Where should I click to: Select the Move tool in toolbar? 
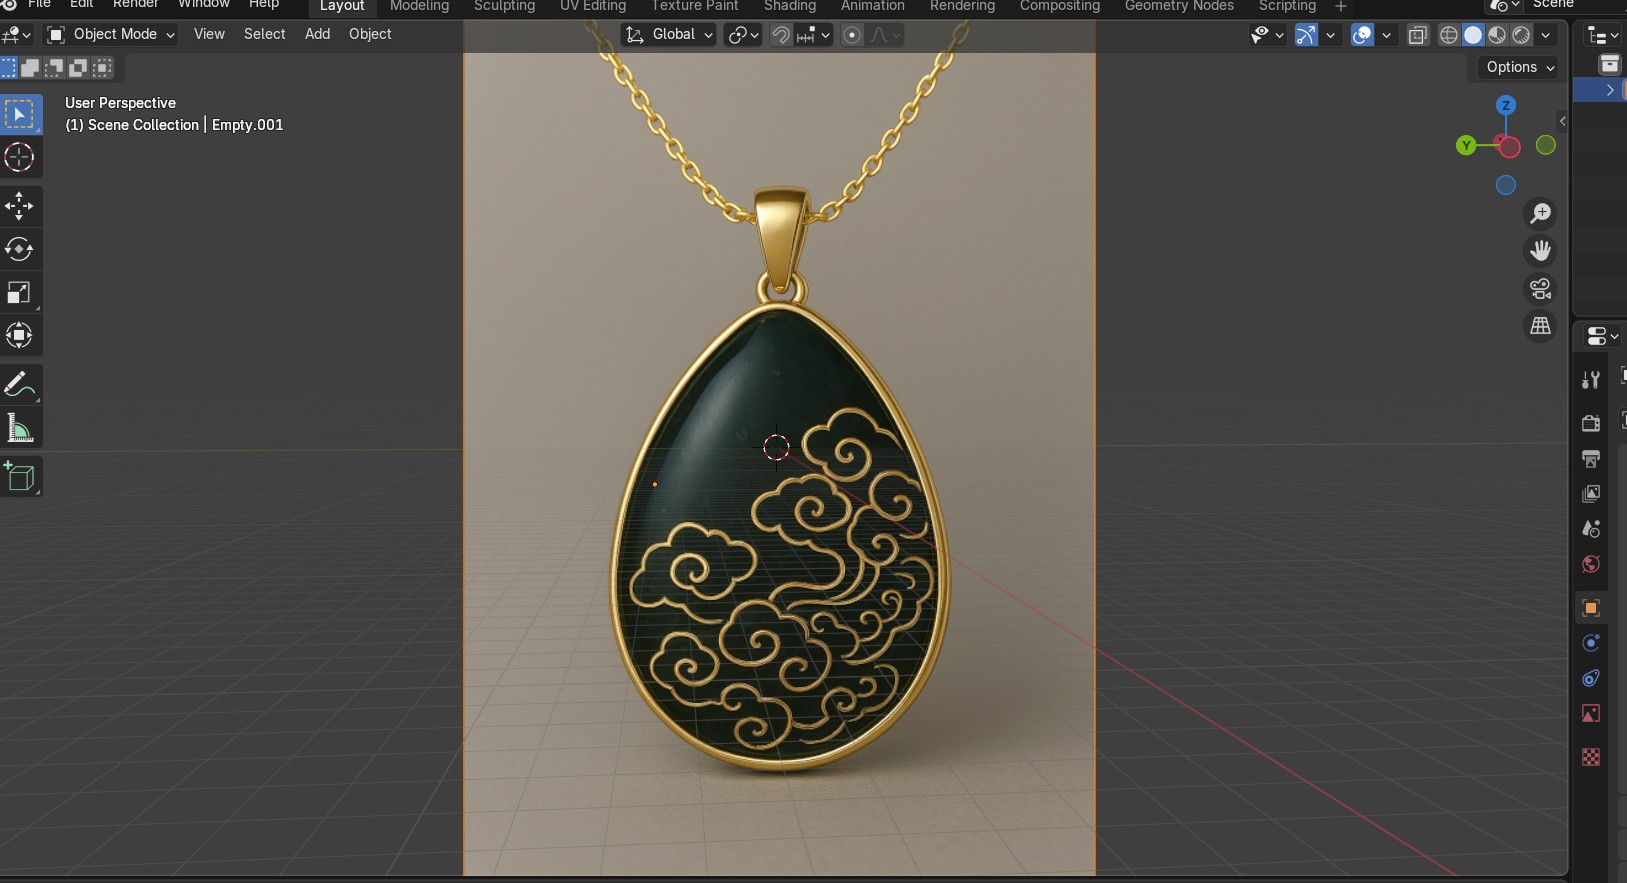coord(20,207)
